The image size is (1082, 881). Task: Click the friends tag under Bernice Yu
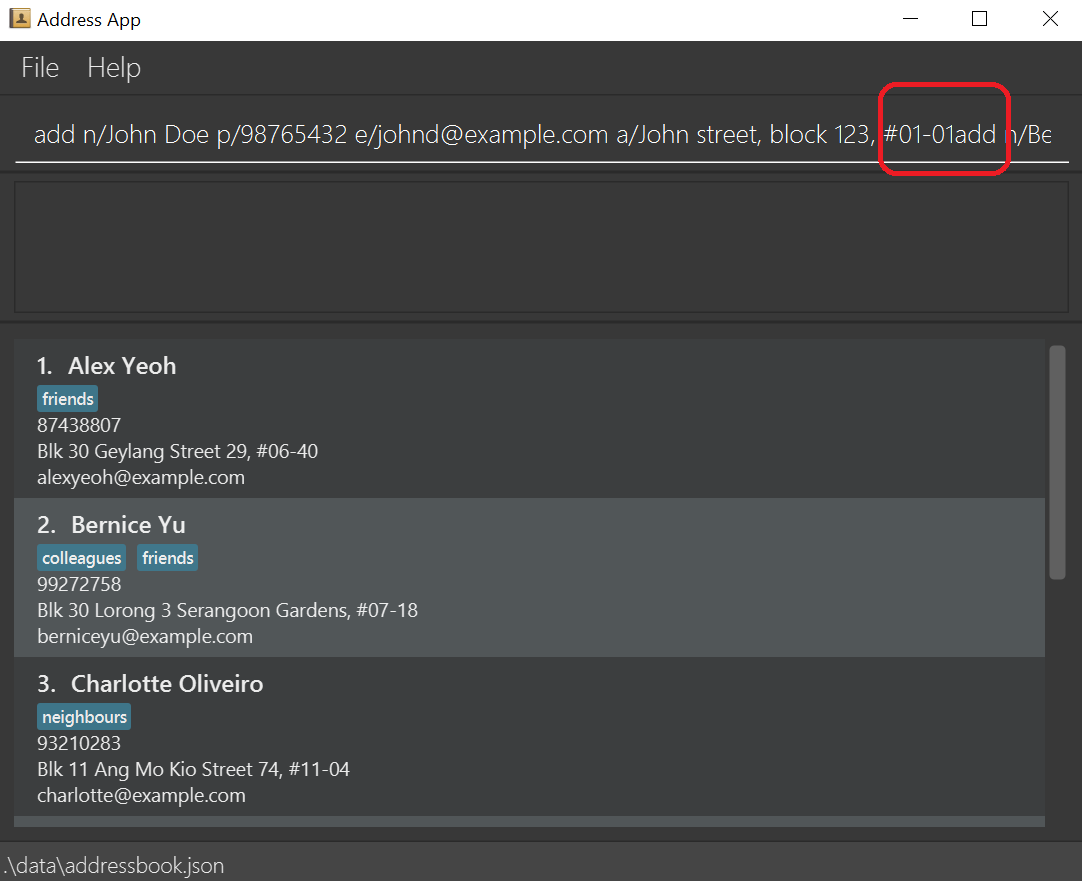pos(168,557)
